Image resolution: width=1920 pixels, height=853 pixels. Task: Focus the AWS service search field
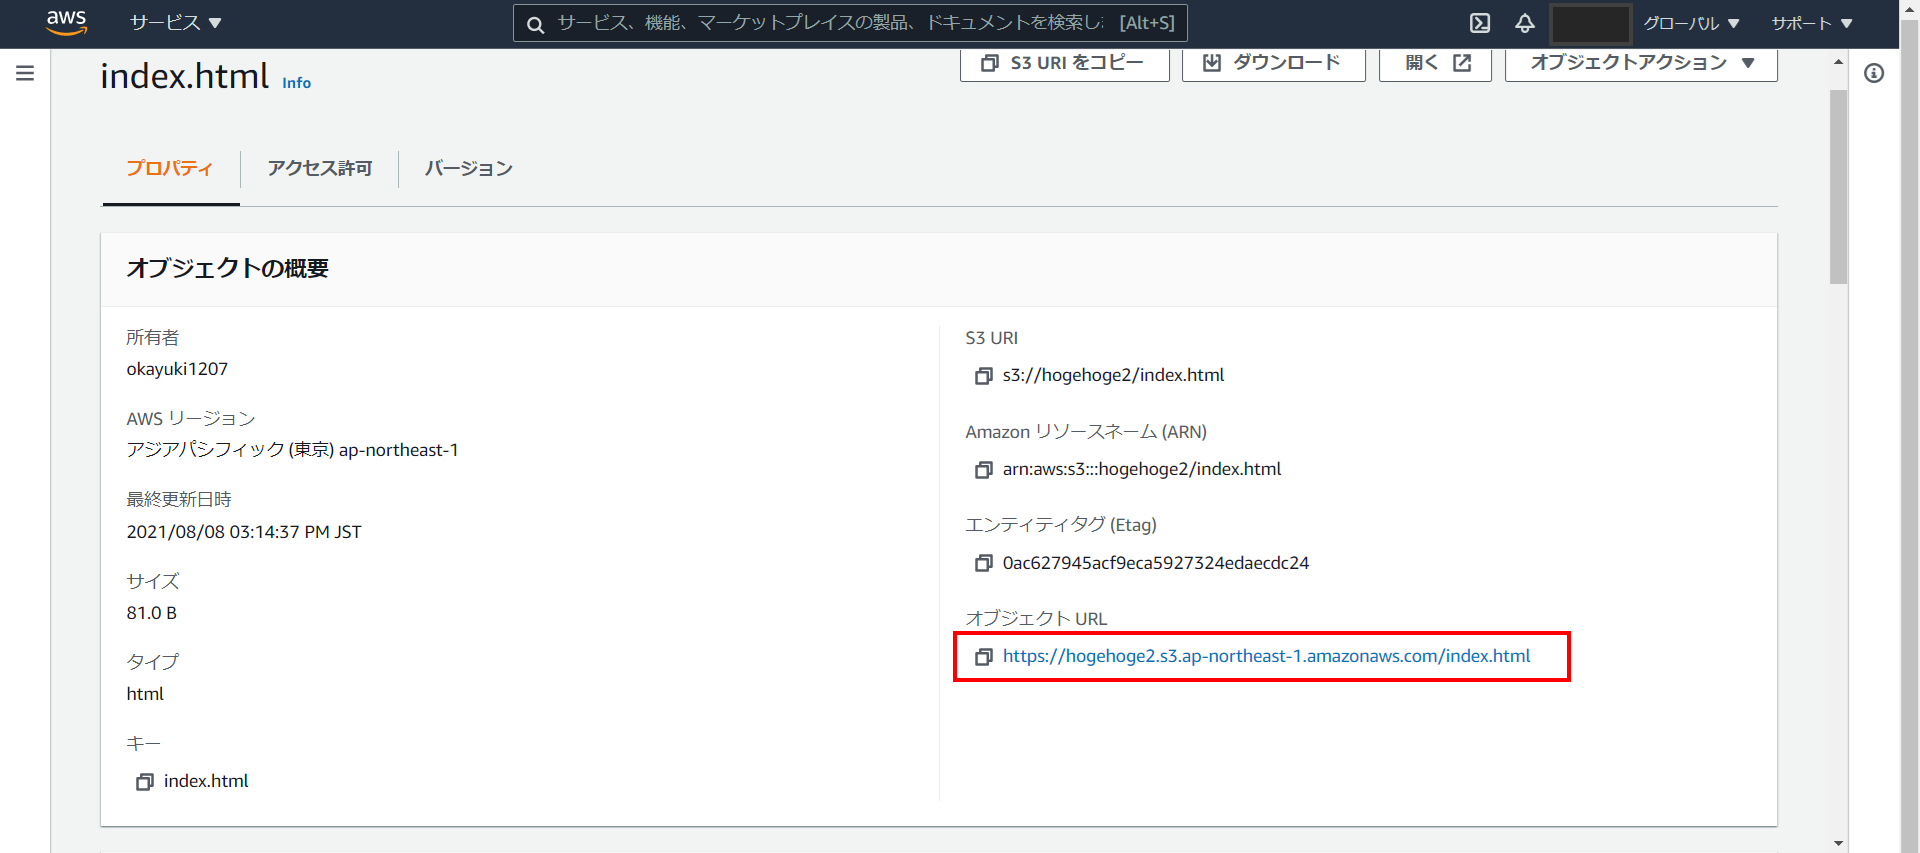850,23
